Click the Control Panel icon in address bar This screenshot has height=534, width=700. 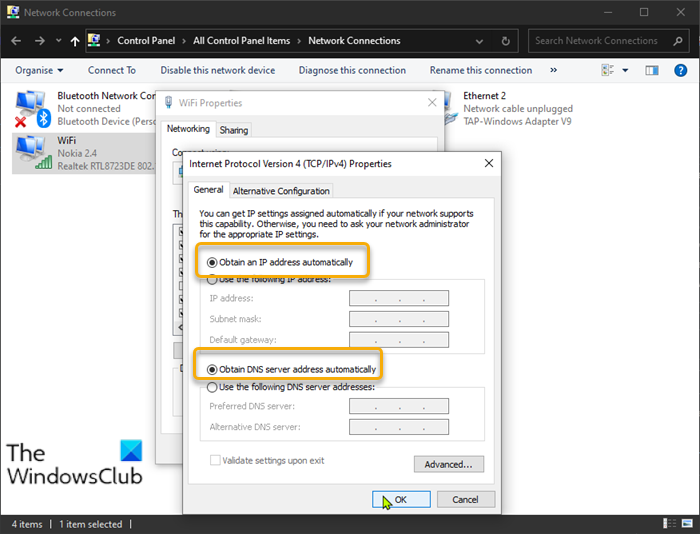[x=94, y=40]
